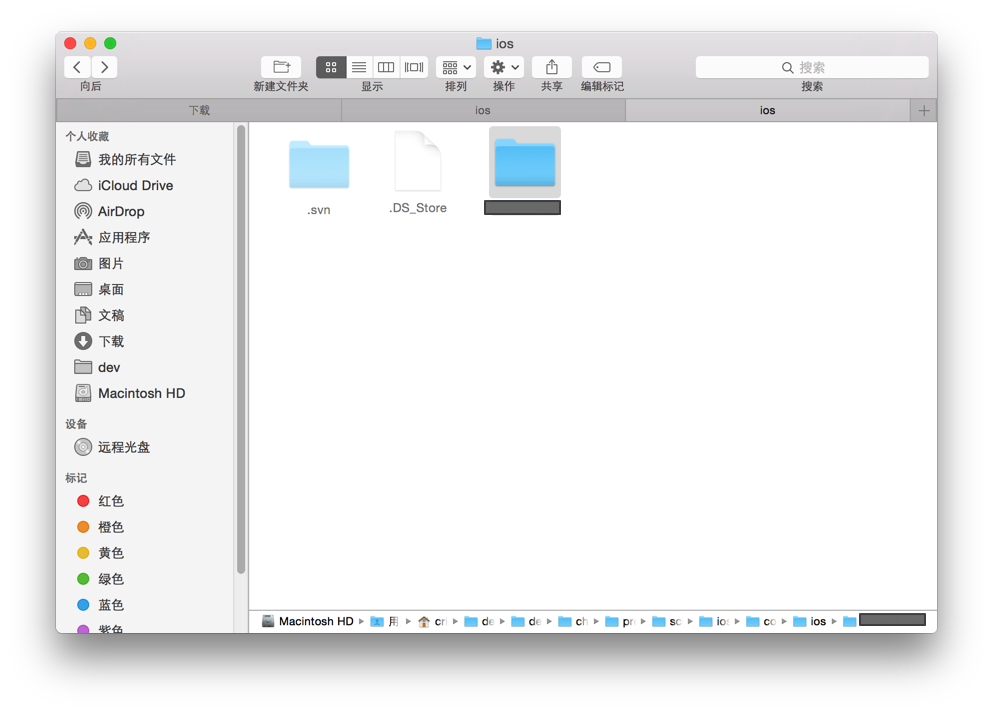Select the 橙色 (orange) tag
Image resolution: width=993 pixels, height=713 pixels.
(101, 527)
